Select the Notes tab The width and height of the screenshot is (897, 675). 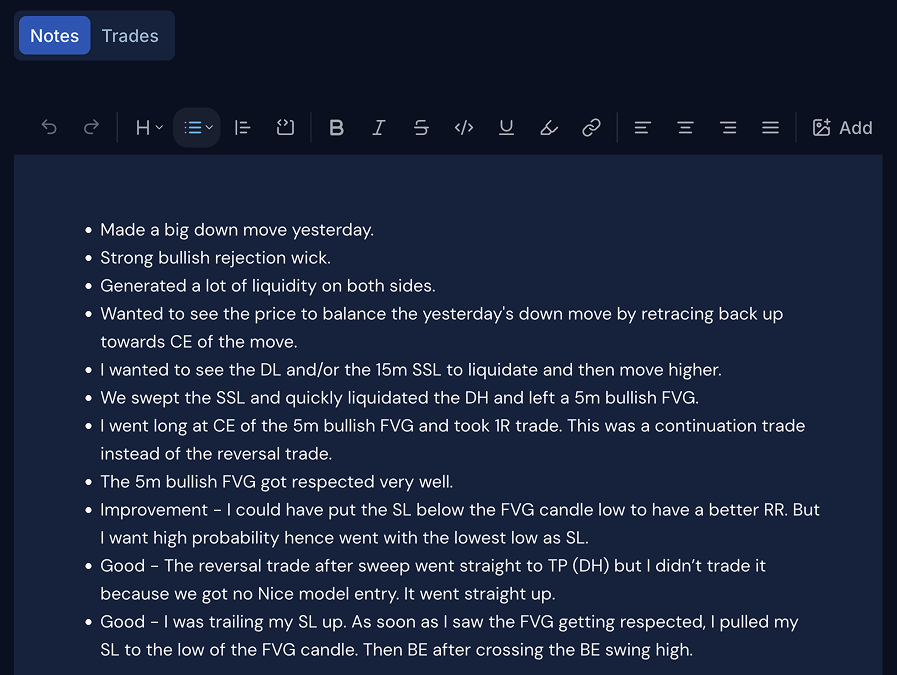(x=54, y=35)
